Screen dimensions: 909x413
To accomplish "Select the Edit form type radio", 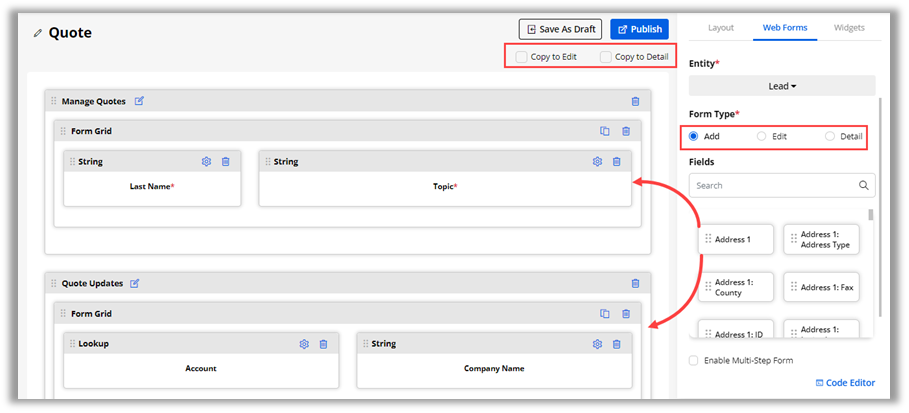I will click(762, 136).
